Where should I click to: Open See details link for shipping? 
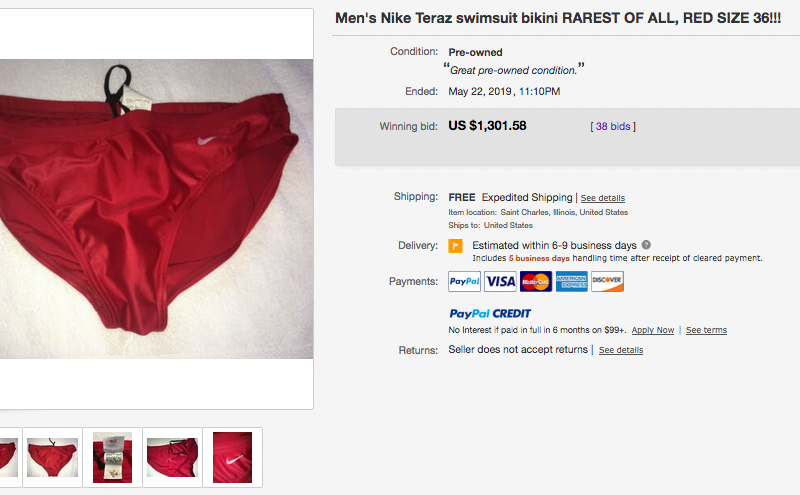(603, 198)
